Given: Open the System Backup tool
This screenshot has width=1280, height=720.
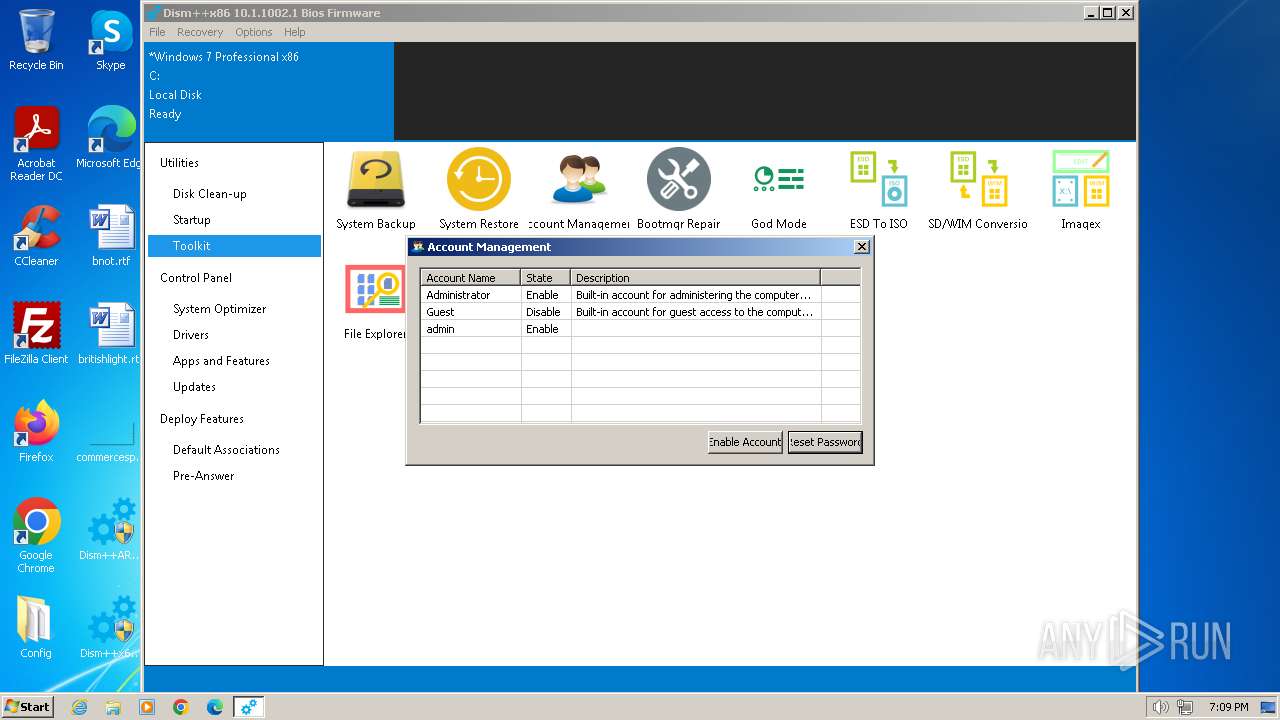Looking at the screenshot, I should (x=376, y=189).
